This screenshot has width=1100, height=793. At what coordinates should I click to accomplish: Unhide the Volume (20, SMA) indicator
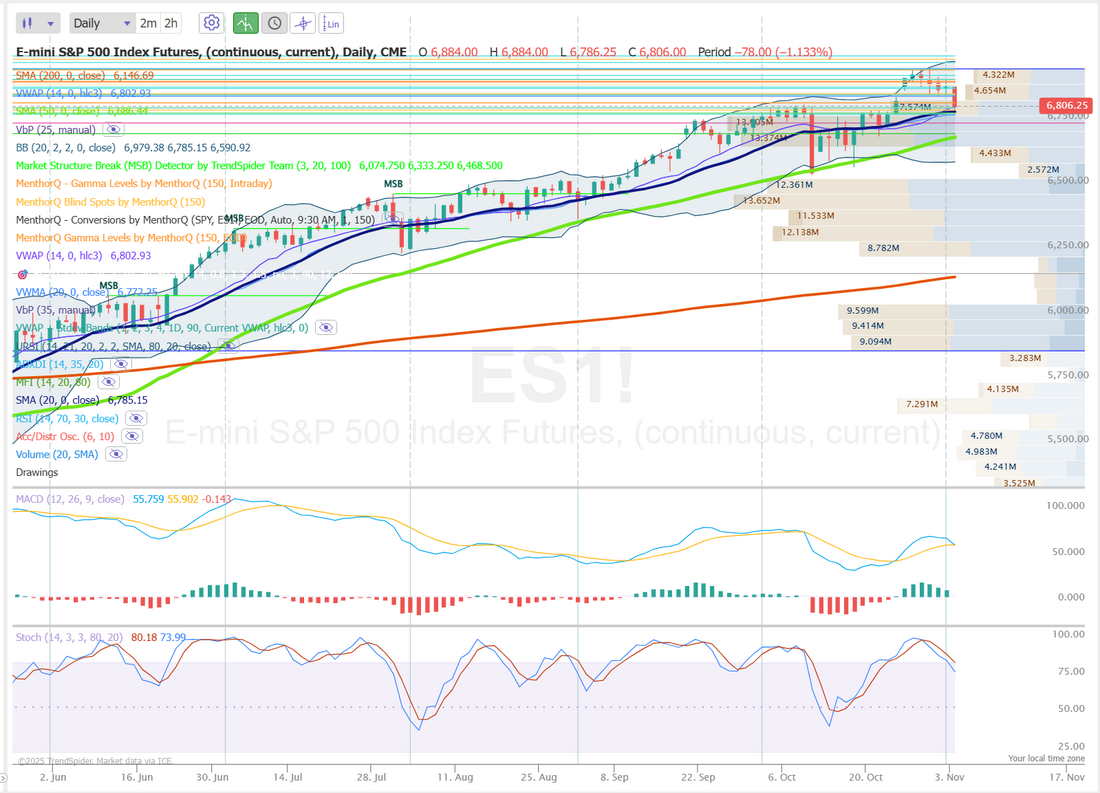click(116, 454)
